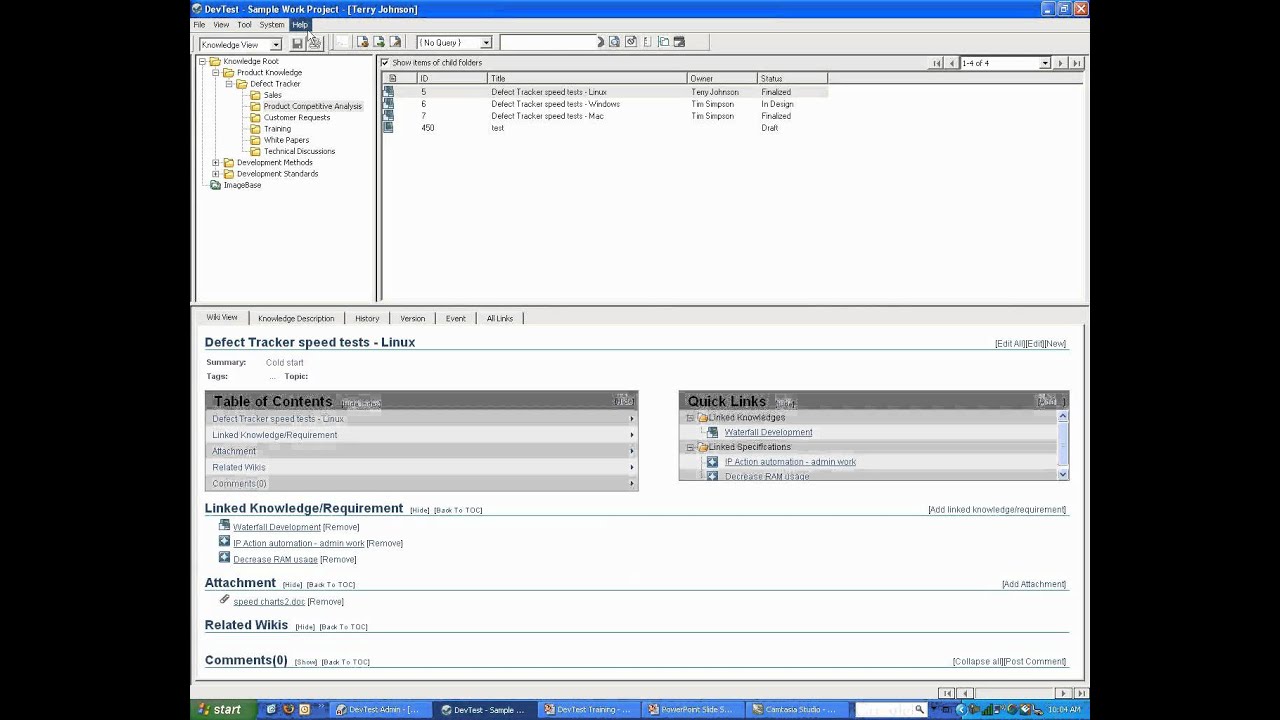Collapse Linked Specifications in Quick Links

pos(690,447)
